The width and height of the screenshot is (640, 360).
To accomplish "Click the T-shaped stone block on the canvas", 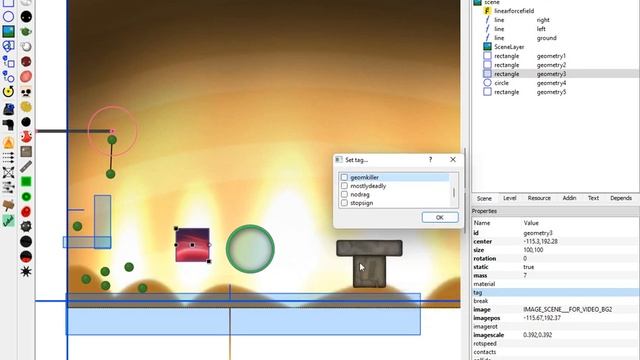I will tap(369, 264).
